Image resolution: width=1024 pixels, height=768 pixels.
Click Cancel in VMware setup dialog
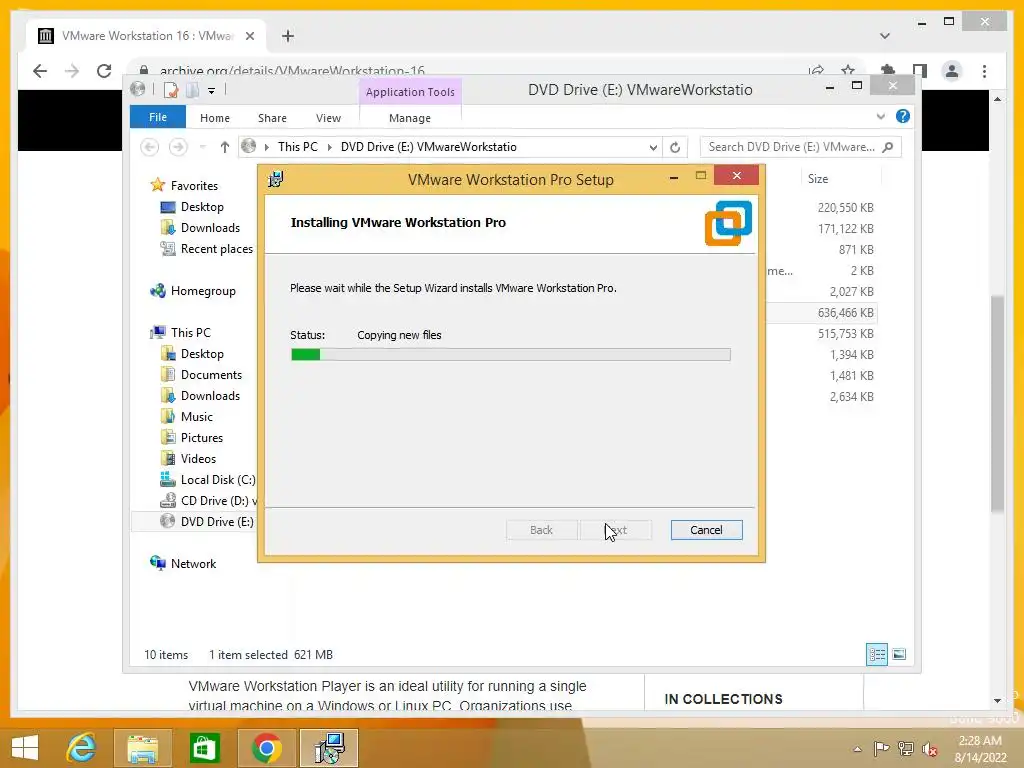(x=706, y=530)
